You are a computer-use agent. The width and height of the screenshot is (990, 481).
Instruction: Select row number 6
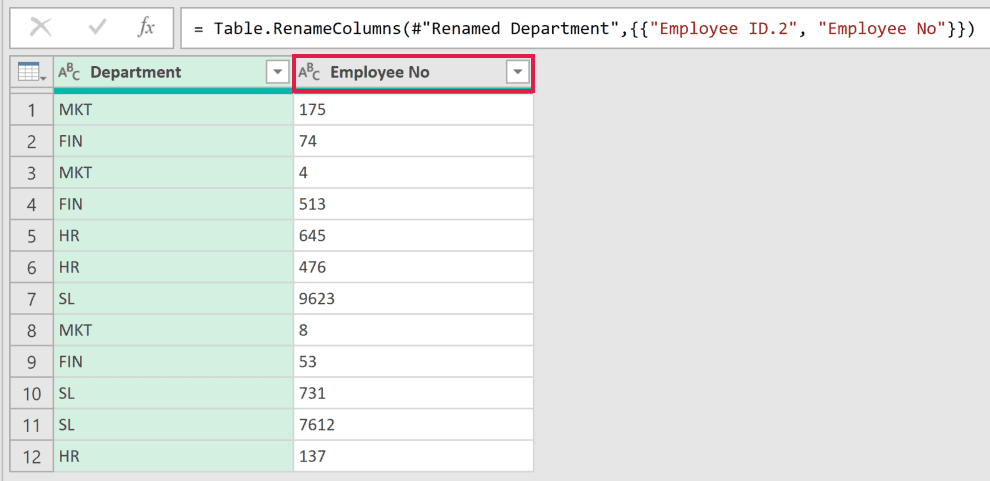point(32,268)
